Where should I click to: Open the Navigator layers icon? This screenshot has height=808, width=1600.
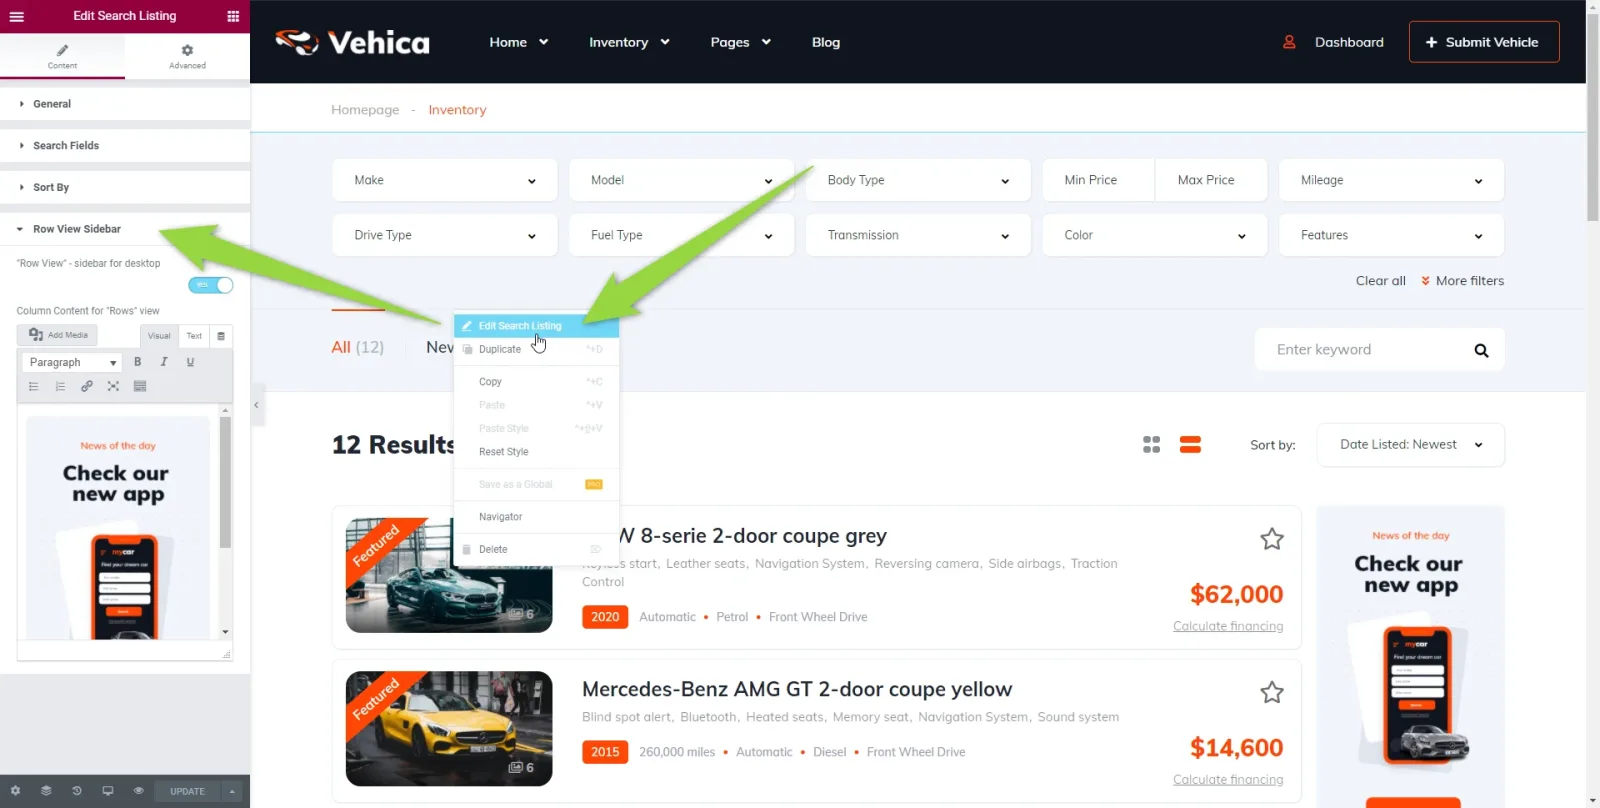(x=46, y=791)
